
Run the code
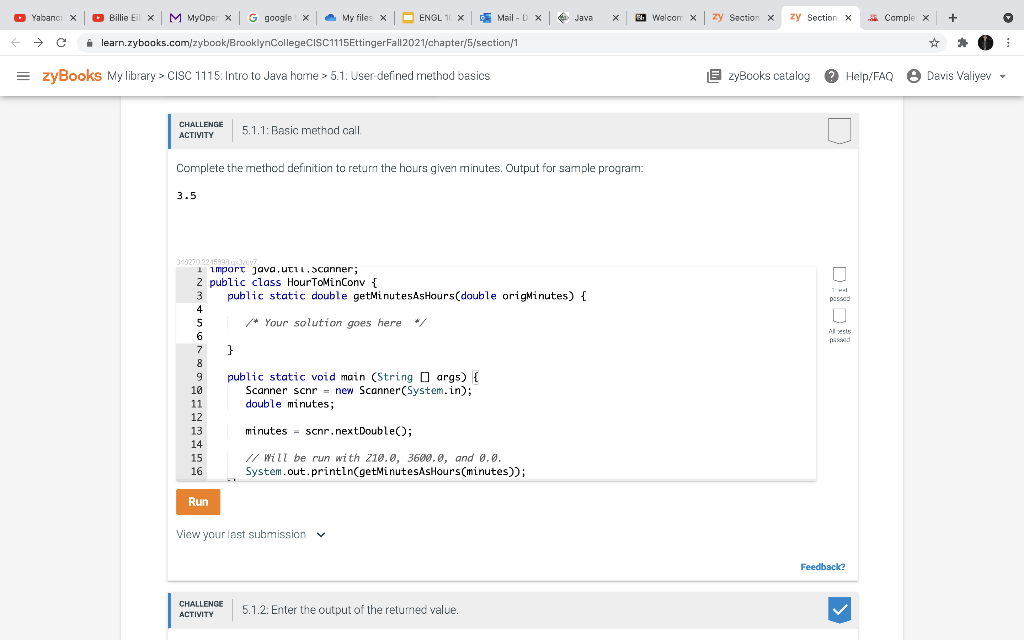coord(198,502)
